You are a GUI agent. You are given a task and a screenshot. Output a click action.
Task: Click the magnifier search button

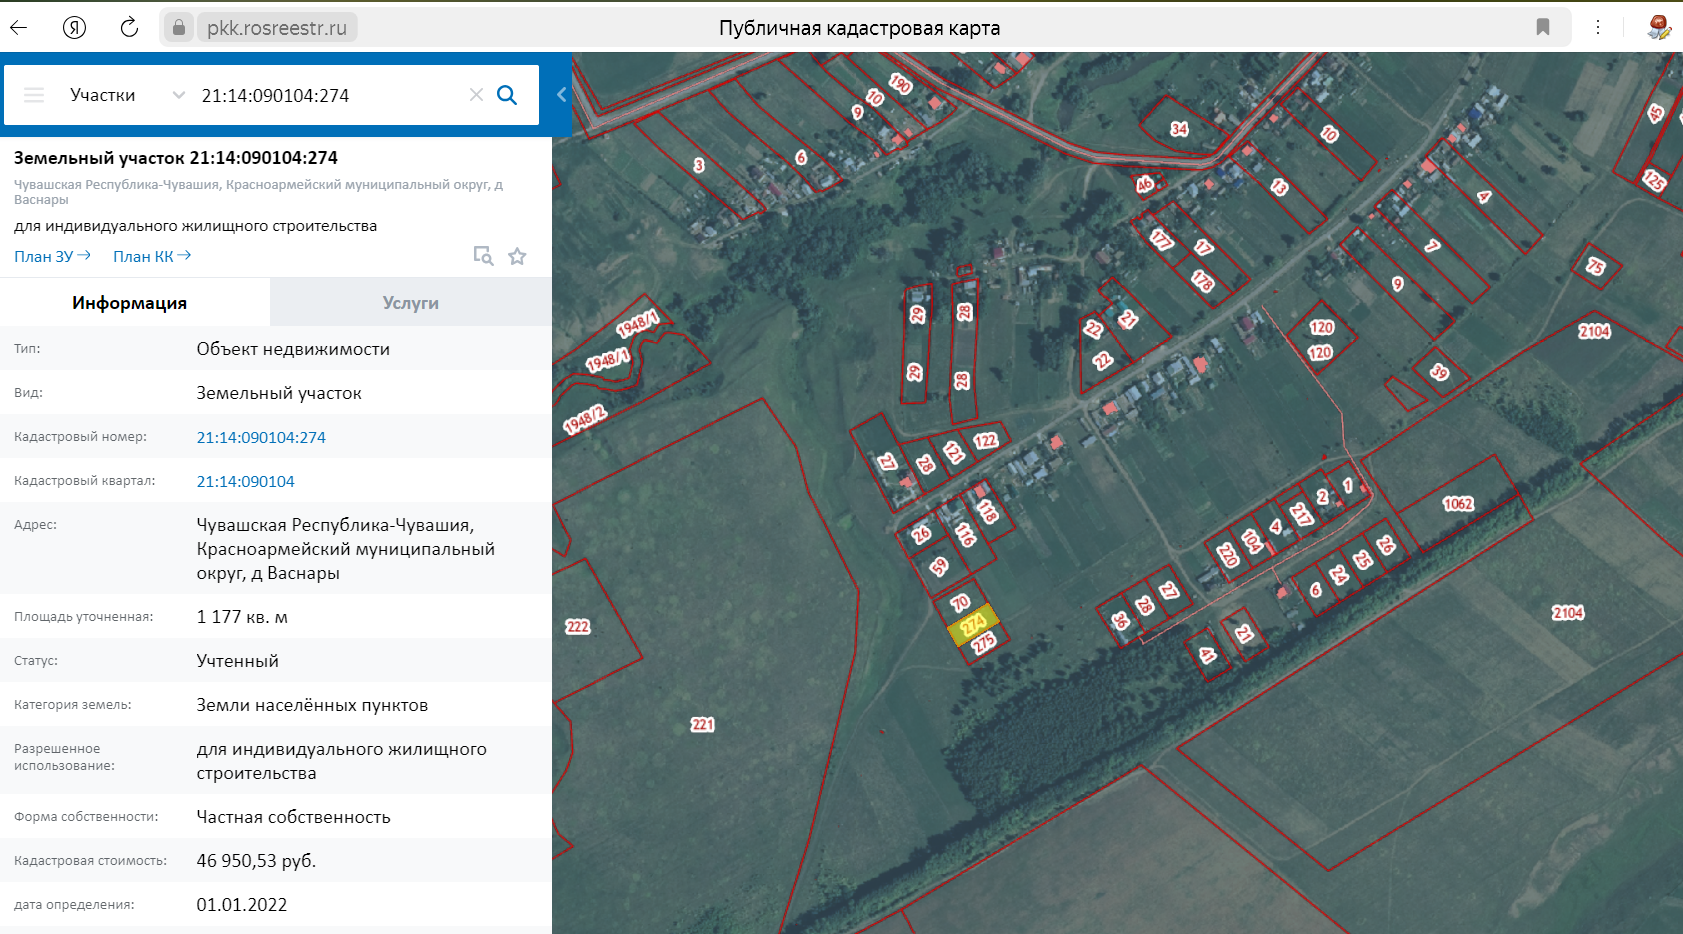(x=507, y=95)
